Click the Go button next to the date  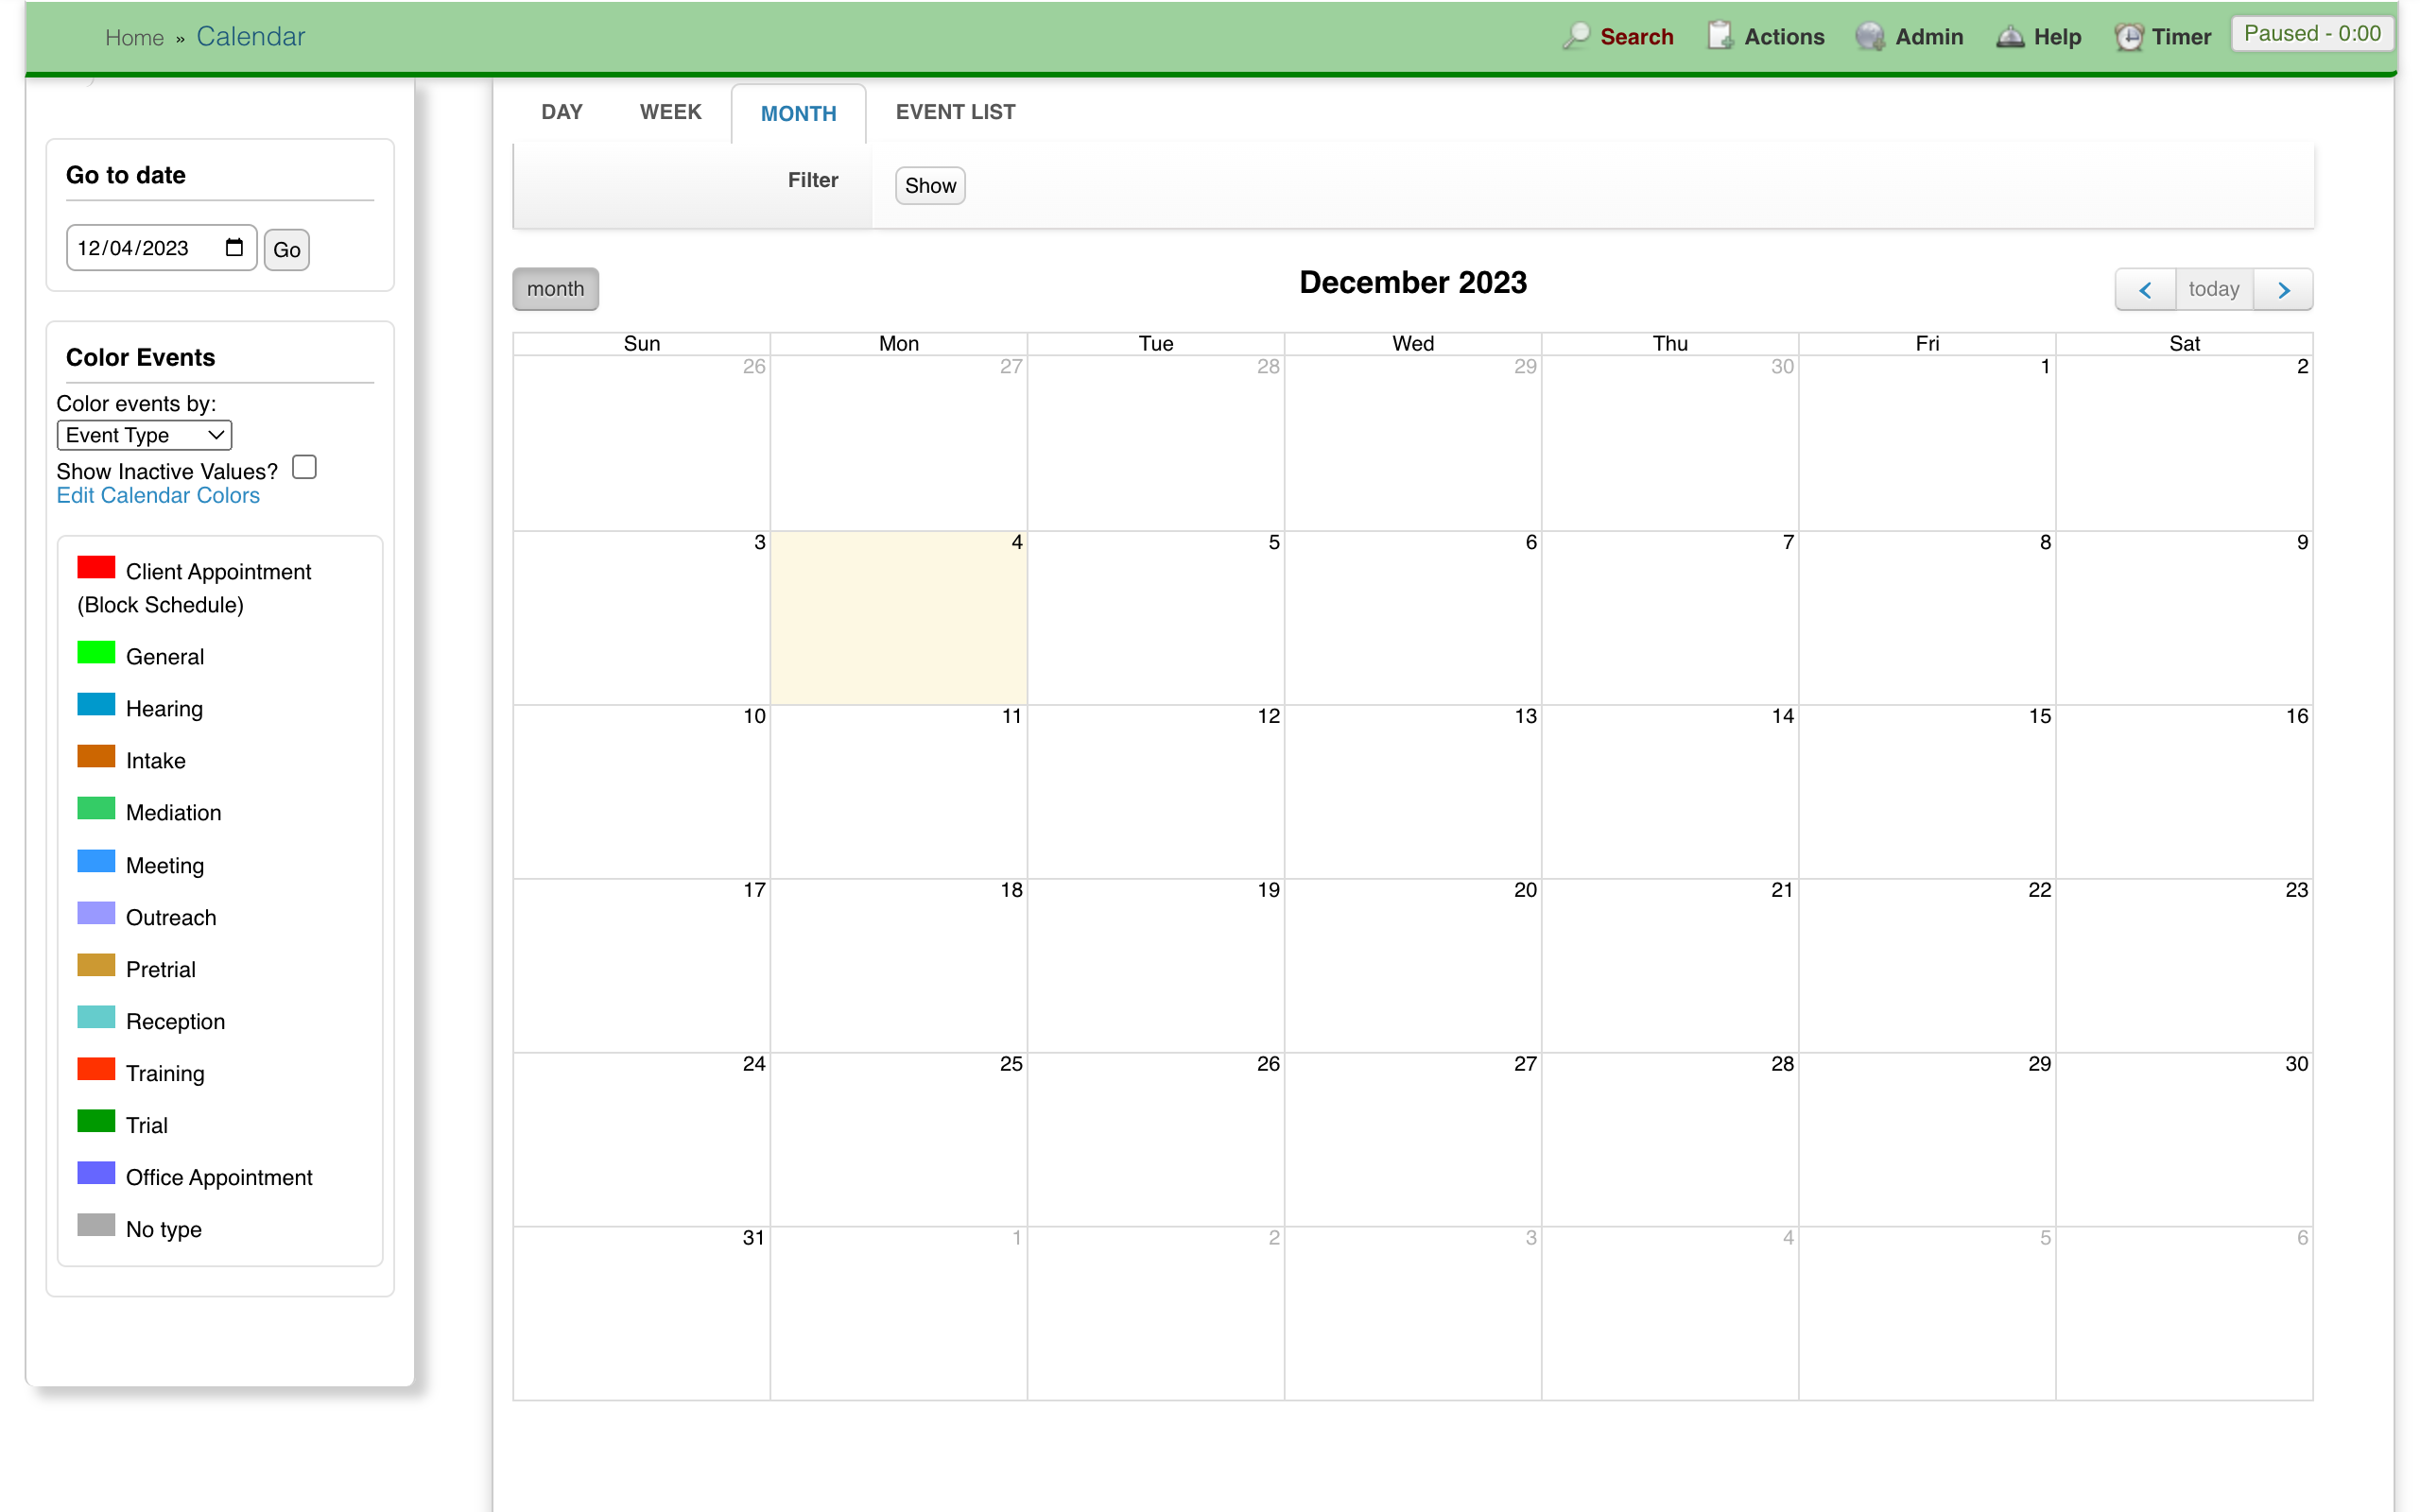point(286,249)
